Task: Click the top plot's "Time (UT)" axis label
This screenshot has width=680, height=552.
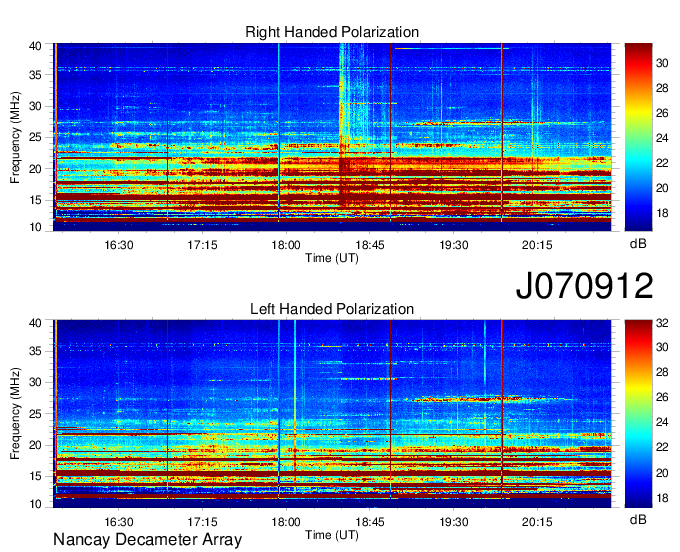Action: click(x=332, y=258)
